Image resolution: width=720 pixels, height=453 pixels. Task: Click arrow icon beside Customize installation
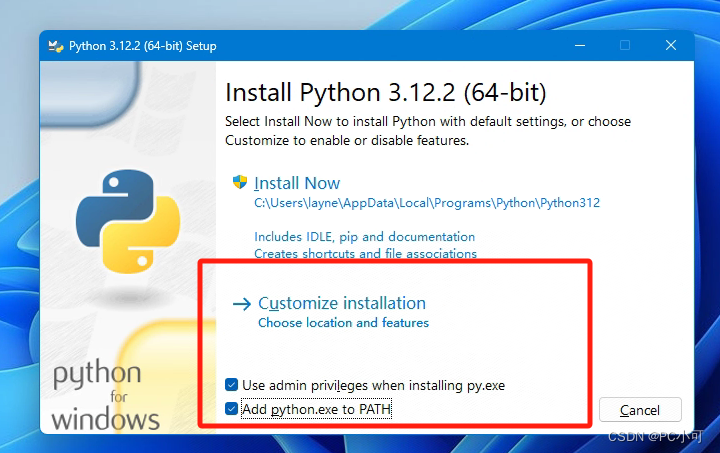pyautogui.click(x=242, y=304)
